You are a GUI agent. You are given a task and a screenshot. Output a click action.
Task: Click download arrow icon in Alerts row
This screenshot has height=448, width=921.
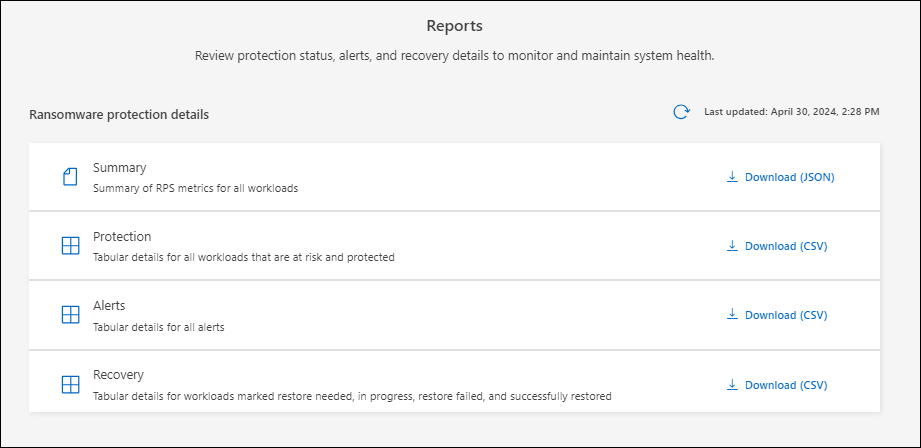732,315
